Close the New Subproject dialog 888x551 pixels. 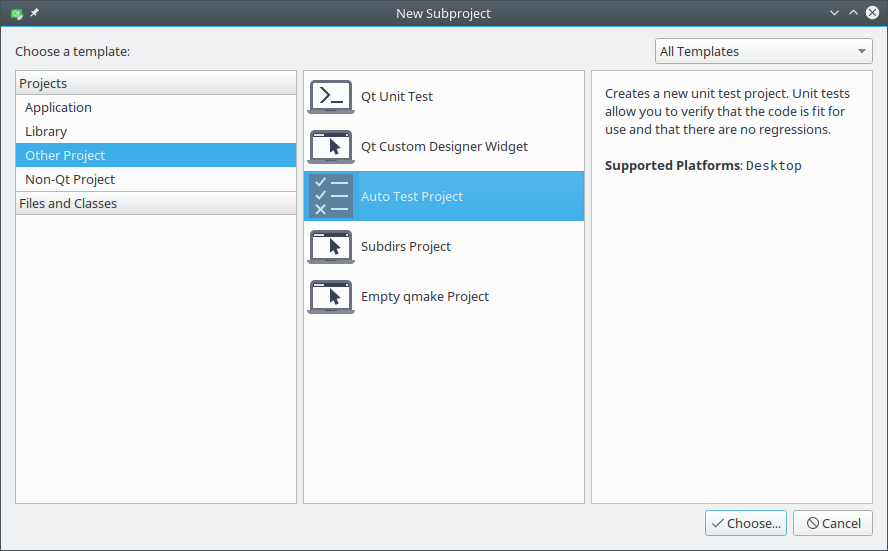[873, 12]
